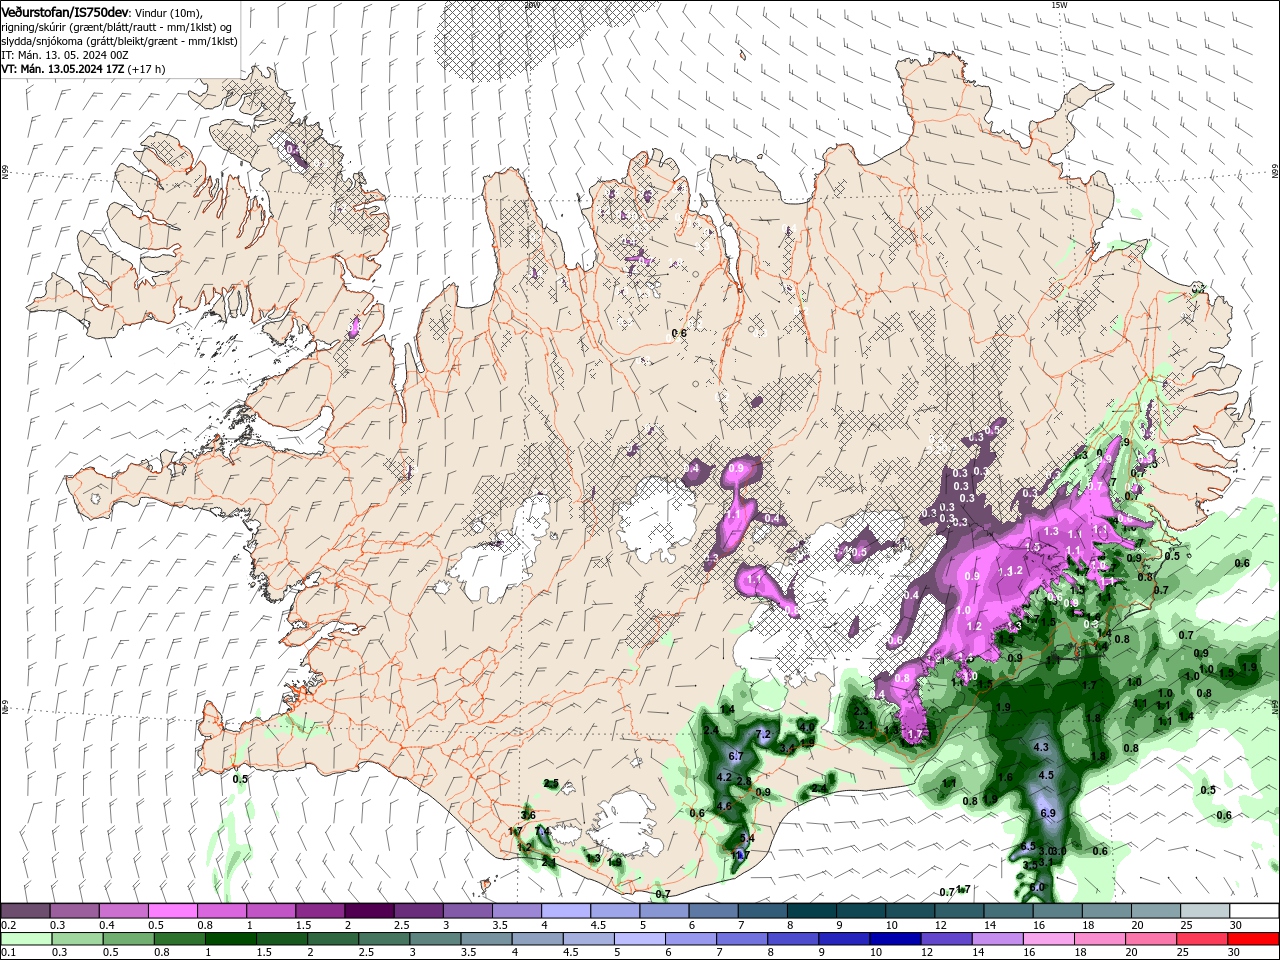Image resolution: width=1280 pixels, height=960 pixels.
Task: Click the lavender 4 swatch in snow legend
Action: (566, 911)
